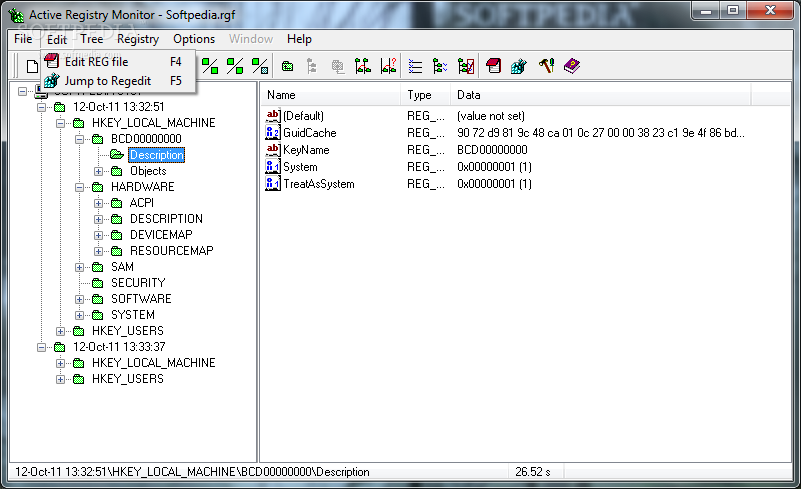Click the green folder scan toolbar icon
Viewport: 801px width, 489px height.
click(x=288, y=66)
